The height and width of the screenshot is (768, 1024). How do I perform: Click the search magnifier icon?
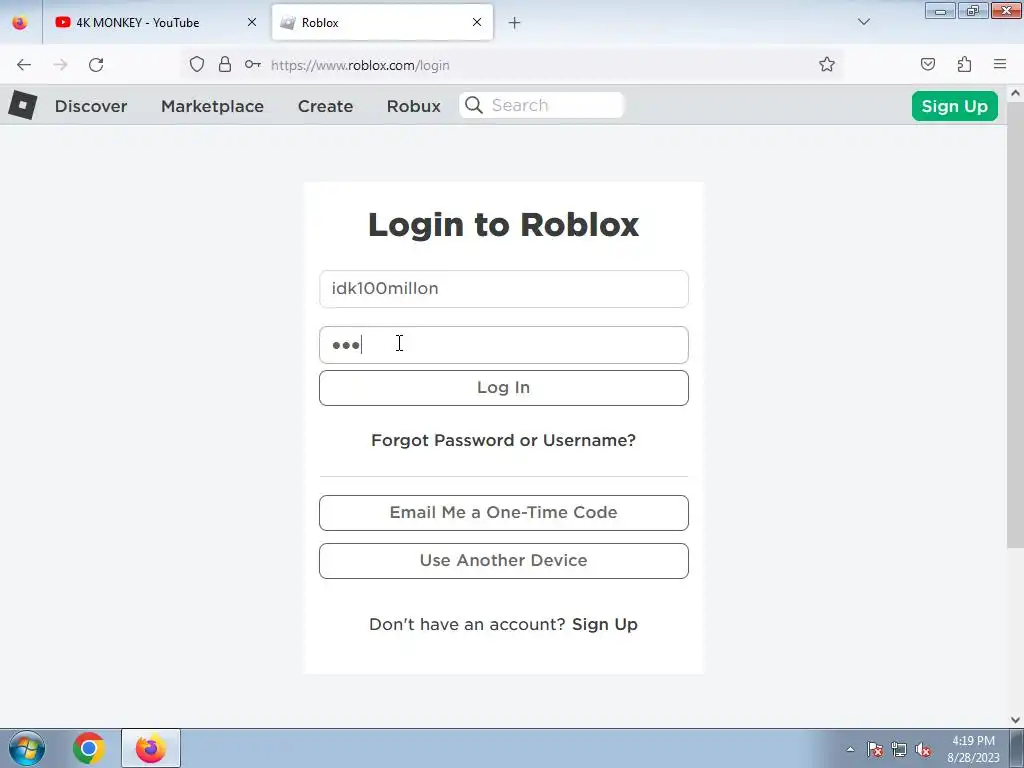click(x=474, y=105)
